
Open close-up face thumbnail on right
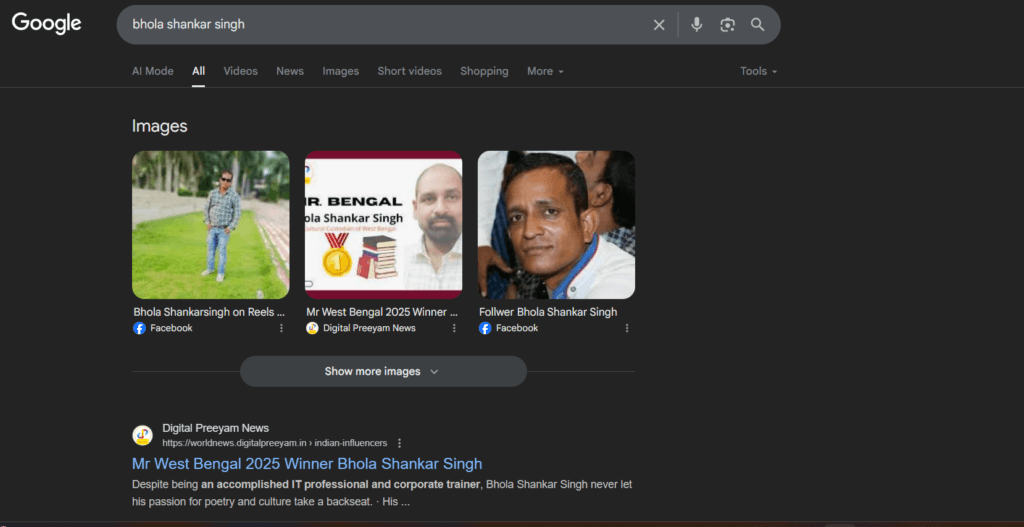point(556,225)
